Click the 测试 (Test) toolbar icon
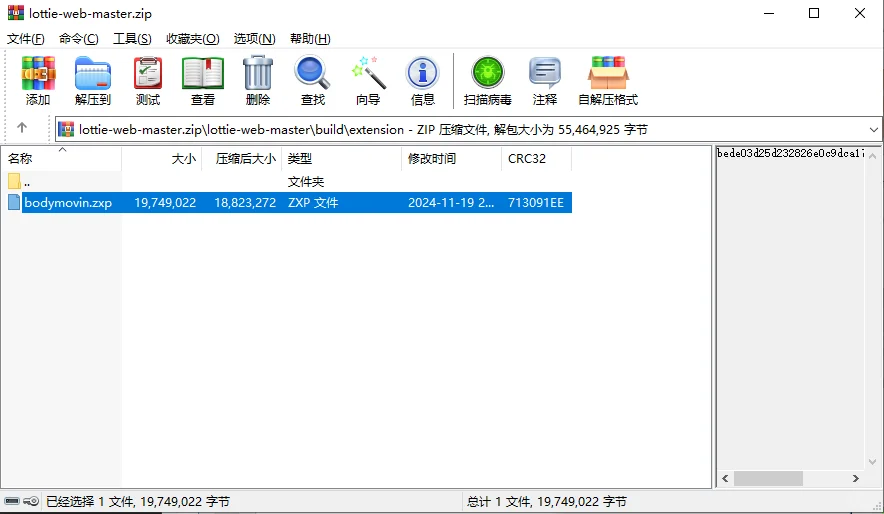Viewport: 884px width, 514px height. point(148,73)
